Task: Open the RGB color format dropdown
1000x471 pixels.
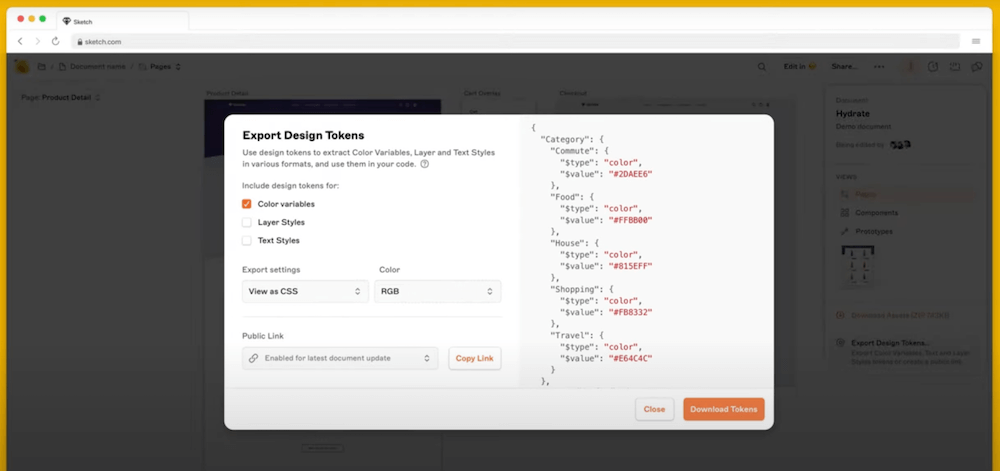Action: tap(437, 291)
